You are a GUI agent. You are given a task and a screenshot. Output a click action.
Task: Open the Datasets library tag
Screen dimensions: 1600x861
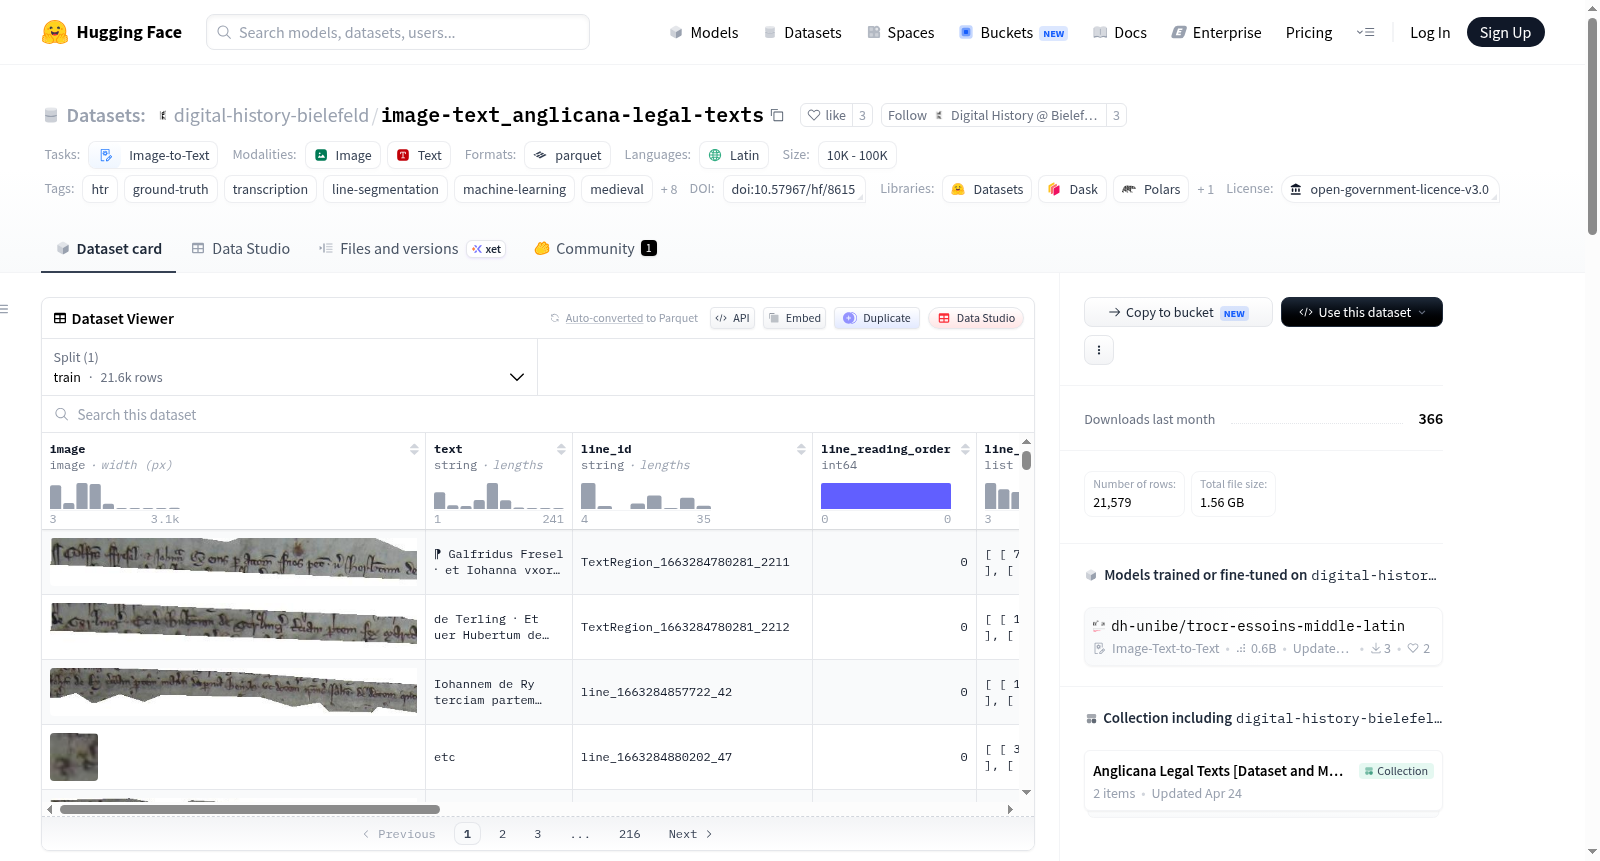tap(987, 189)
